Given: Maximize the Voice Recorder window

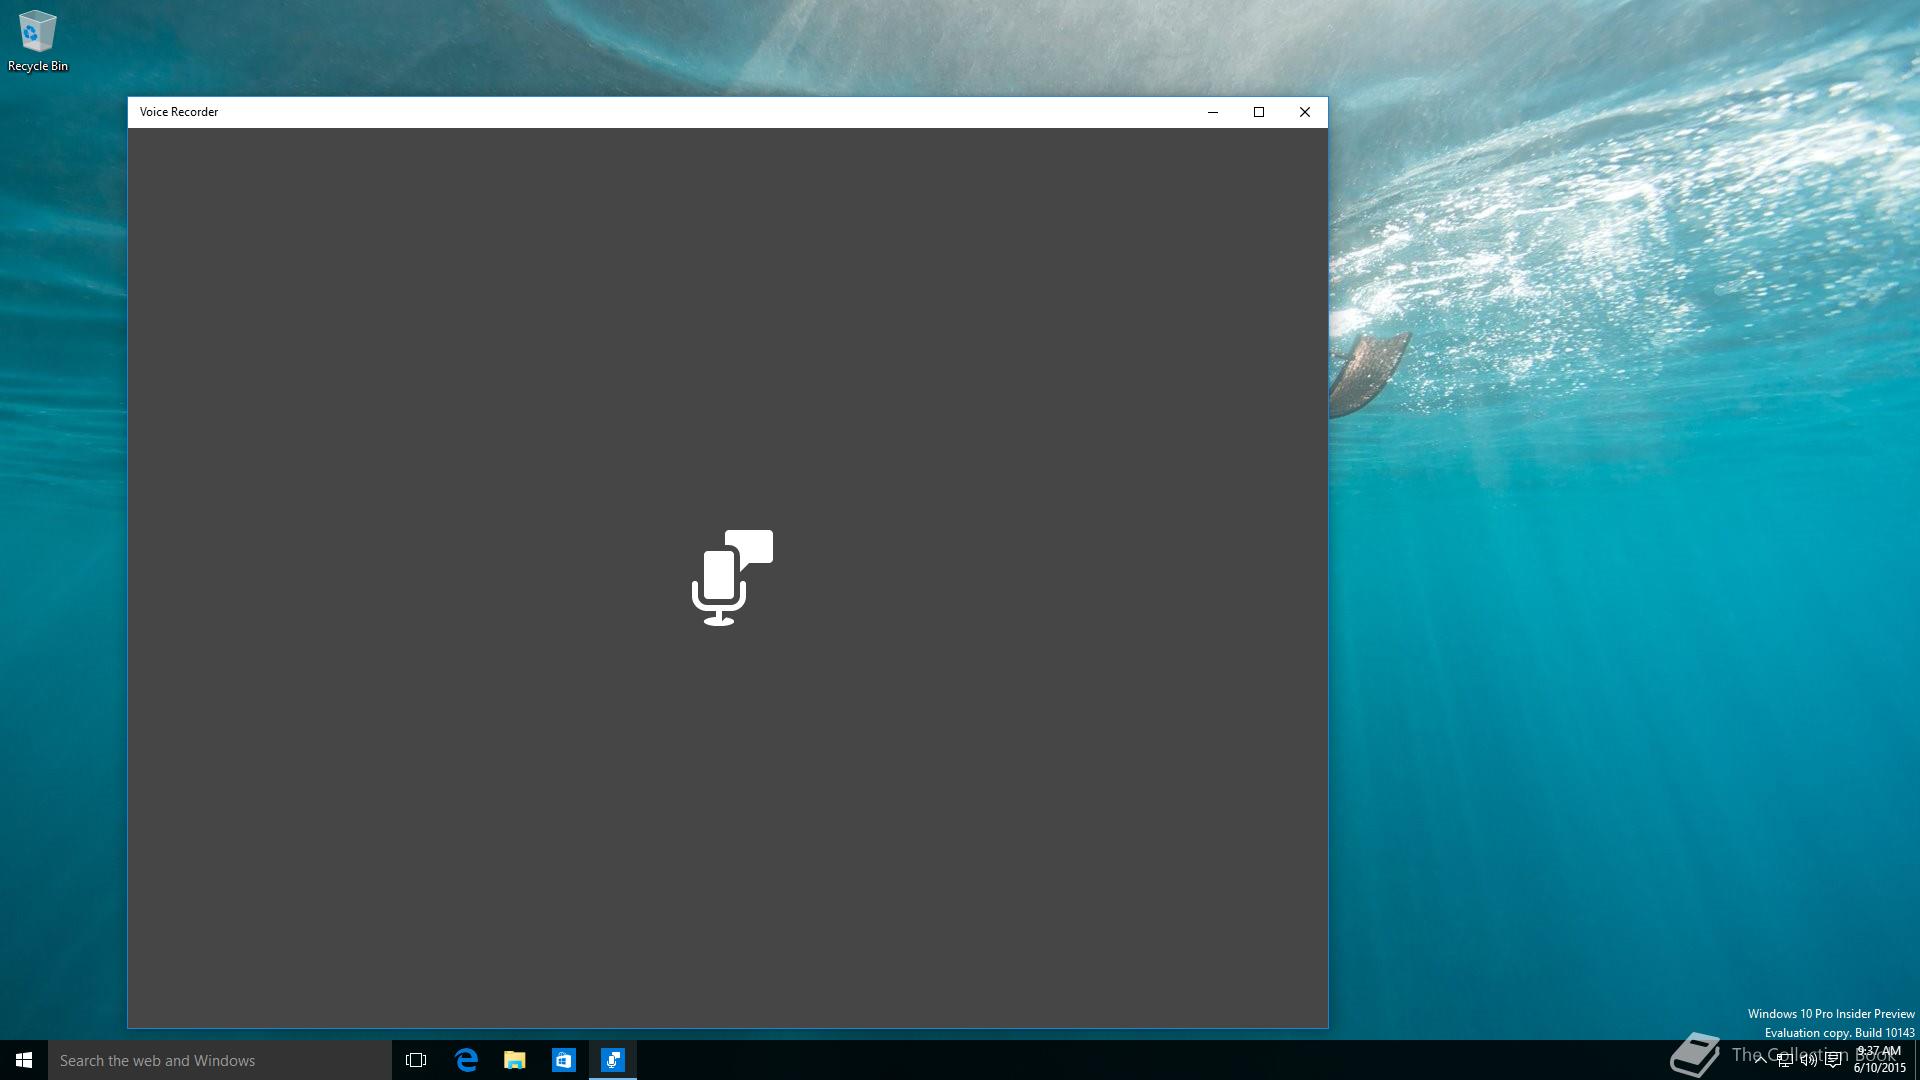Looking at the screenshot, I should 1259,112.
